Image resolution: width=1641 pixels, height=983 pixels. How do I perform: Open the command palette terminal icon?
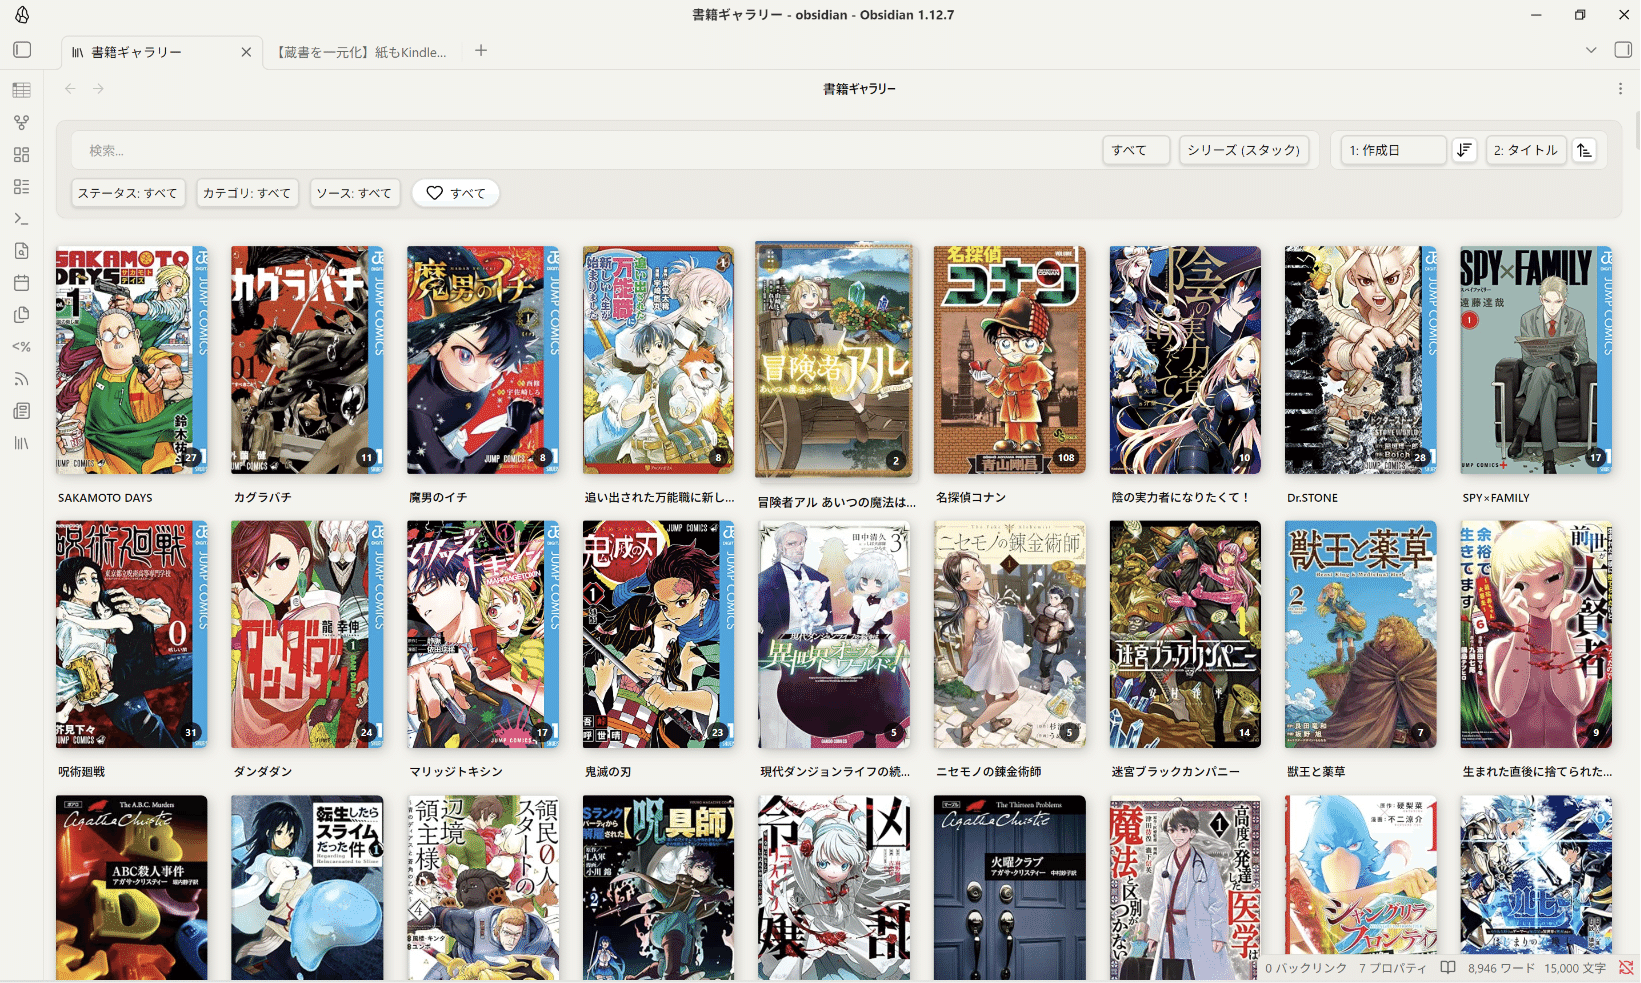pyautogui.click(x=21, y=218)
